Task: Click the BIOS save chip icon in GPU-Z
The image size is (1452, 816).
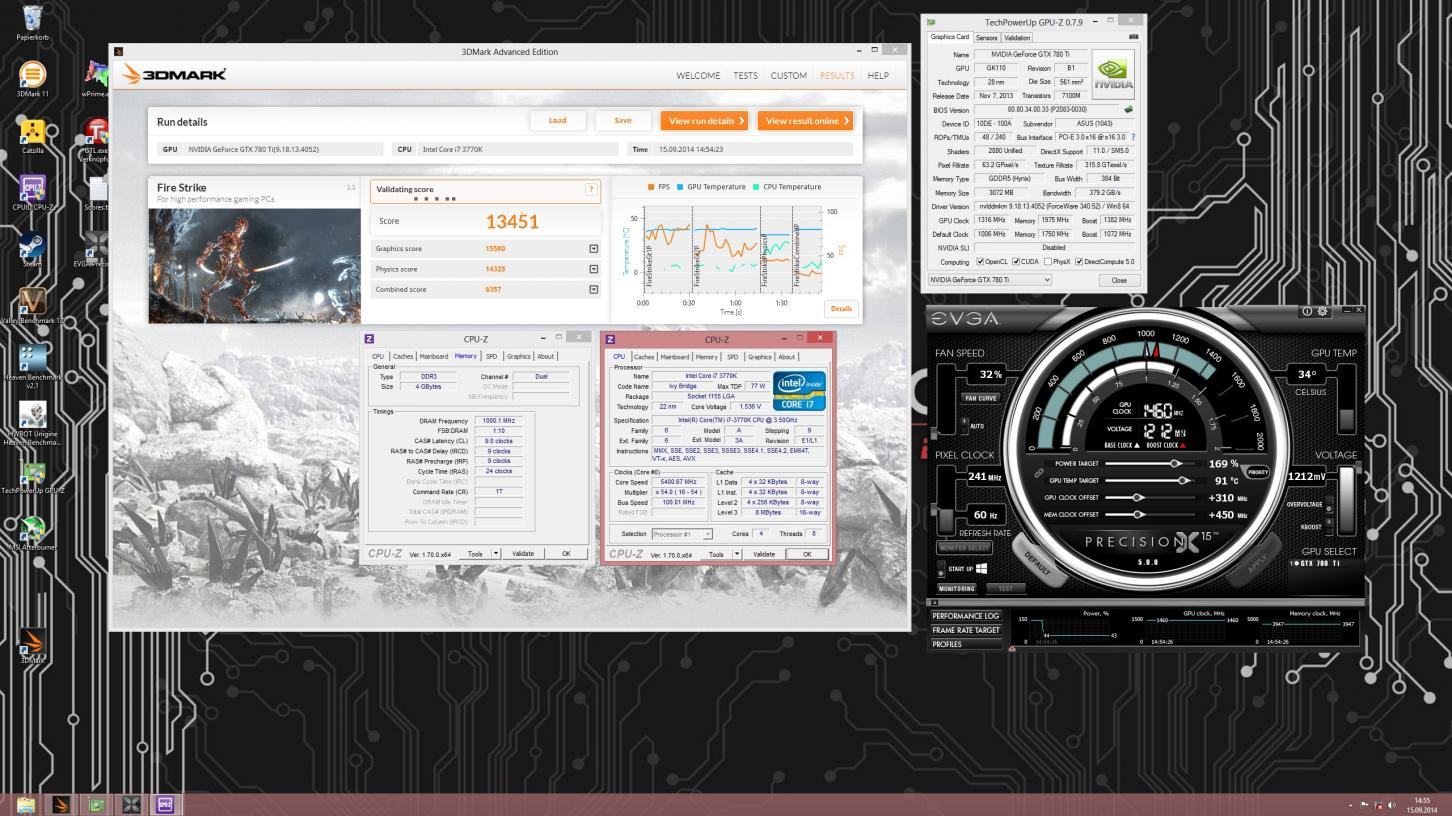Action: (1128, 110)
